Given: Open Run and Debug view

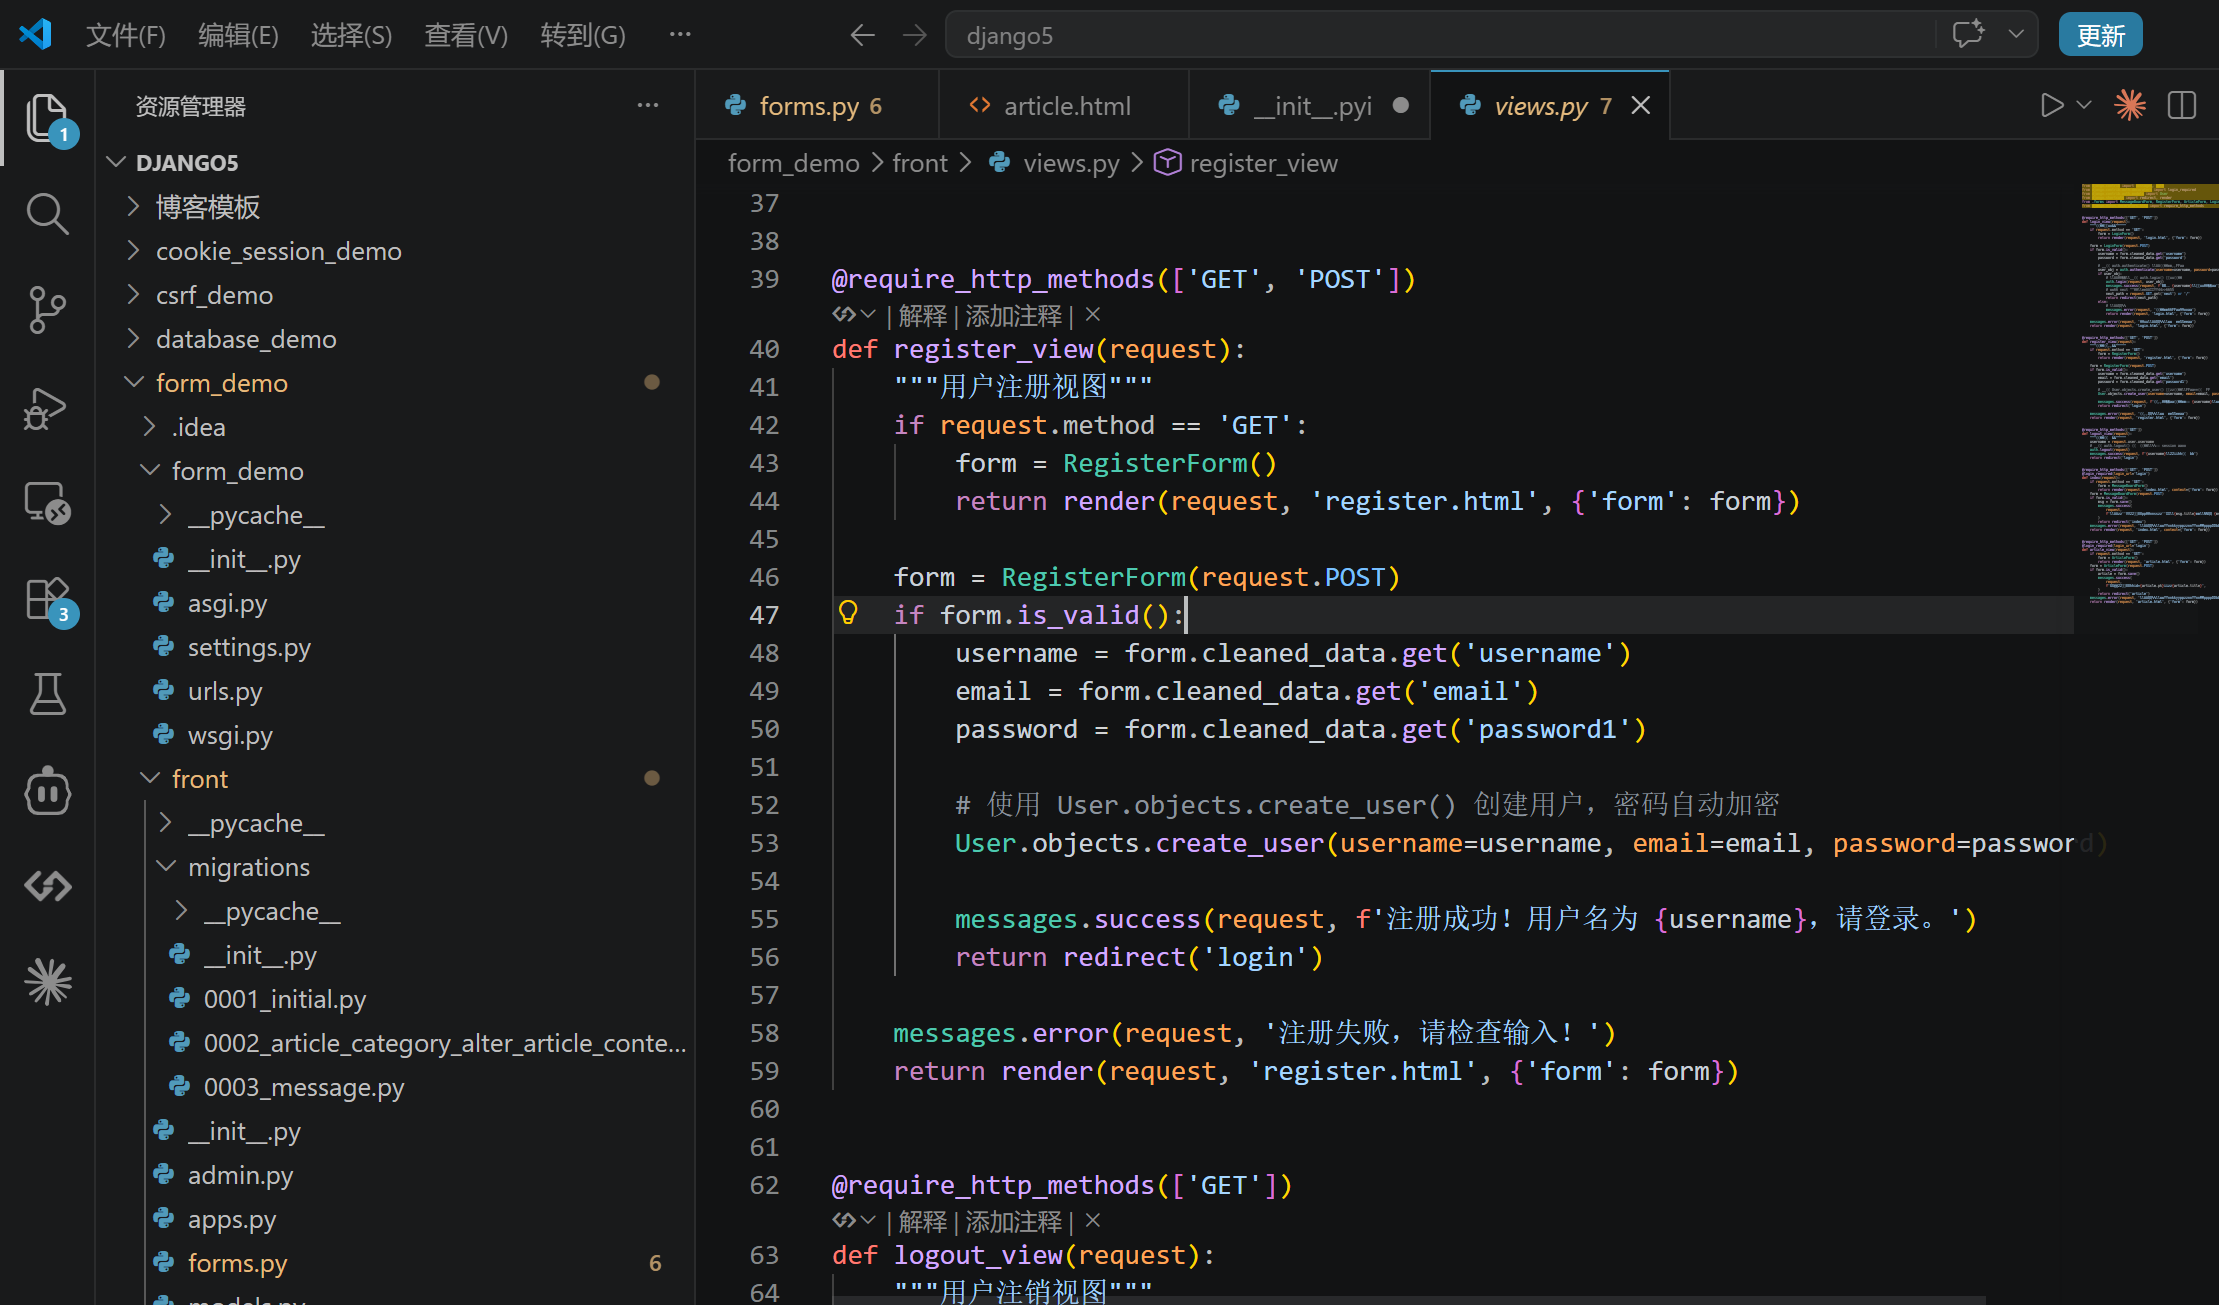Looking at the screenshot, I should (47, 407).
